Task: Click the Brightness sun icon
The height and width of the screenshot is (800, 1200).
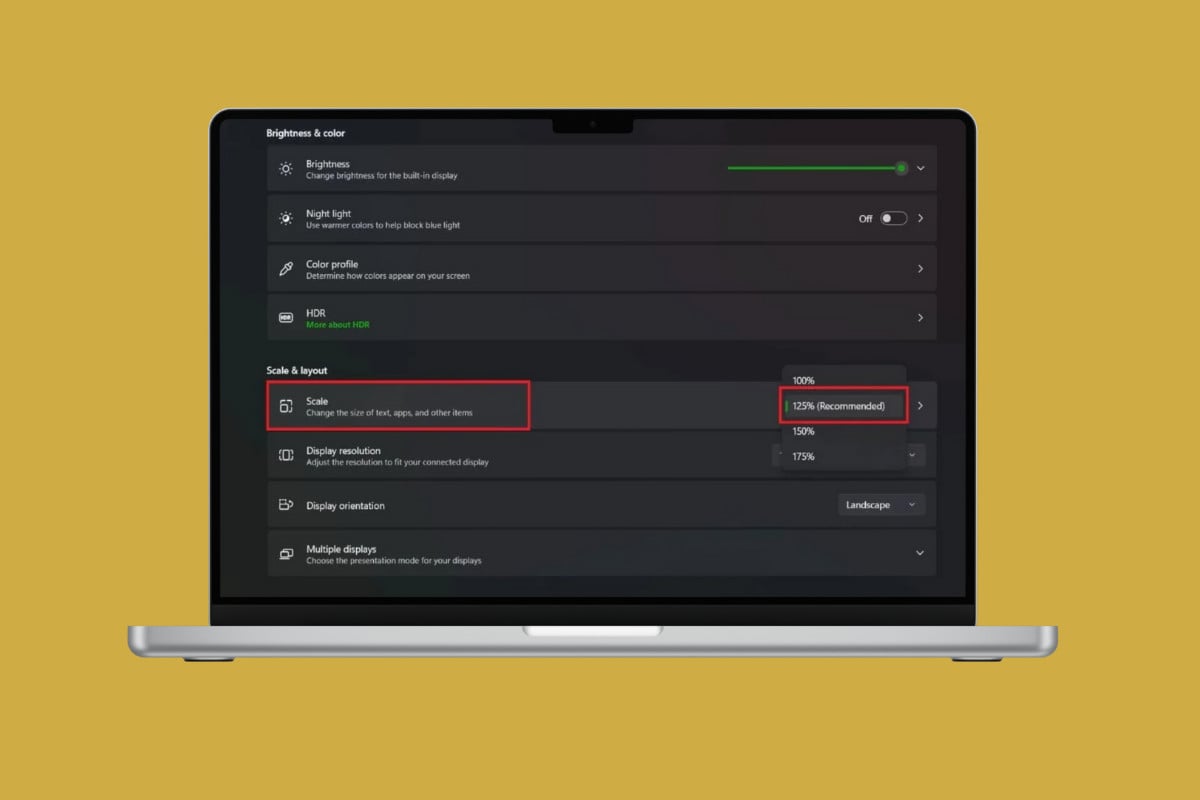Action: tap(286, 169)
